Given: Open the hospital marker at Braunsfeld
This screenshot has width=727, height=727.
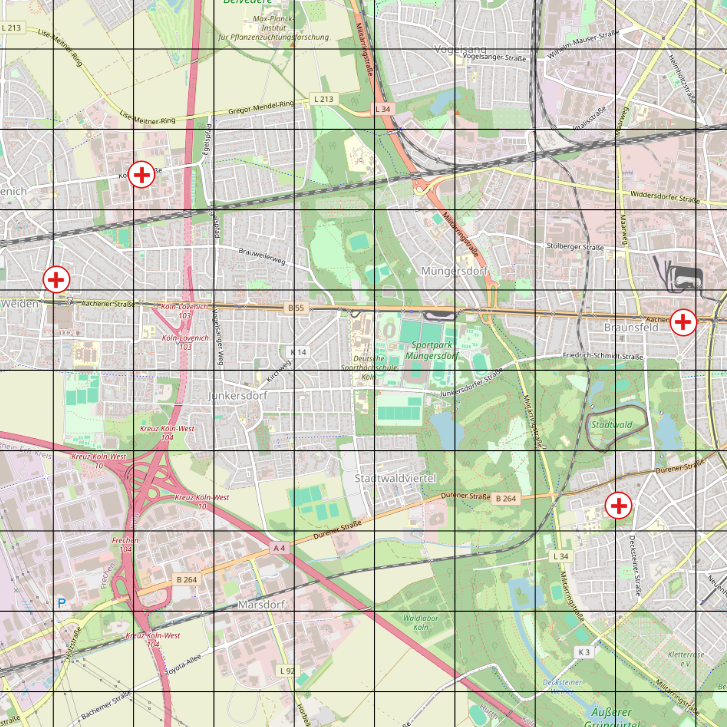Looking at the screenshot, I should click(683, 322).
